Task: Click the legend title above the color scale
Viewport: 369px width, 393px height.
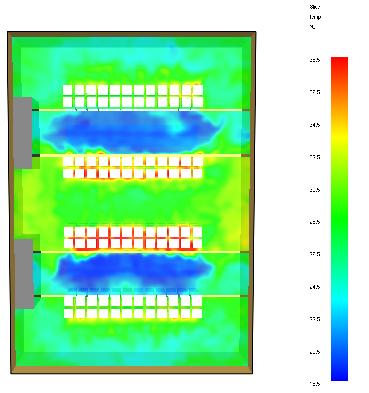Action: click(315, 17)
